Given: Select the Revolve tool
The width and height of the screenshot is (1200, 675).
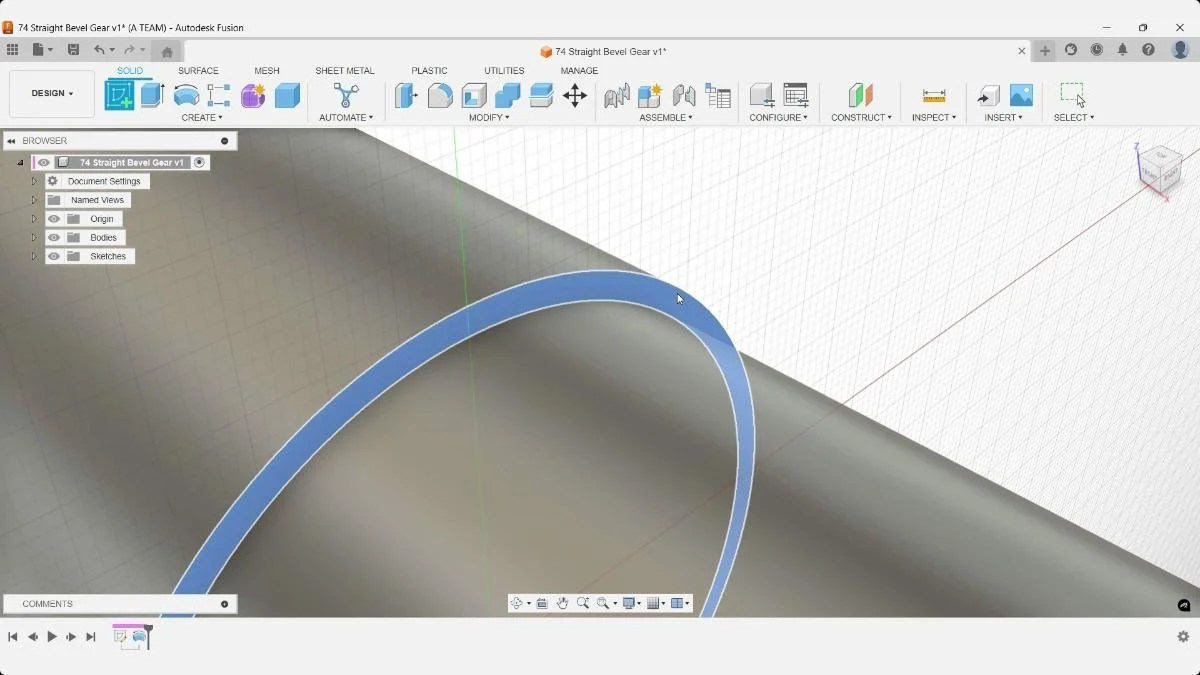Looking at the screenshot, I should [x=186, y=95].
